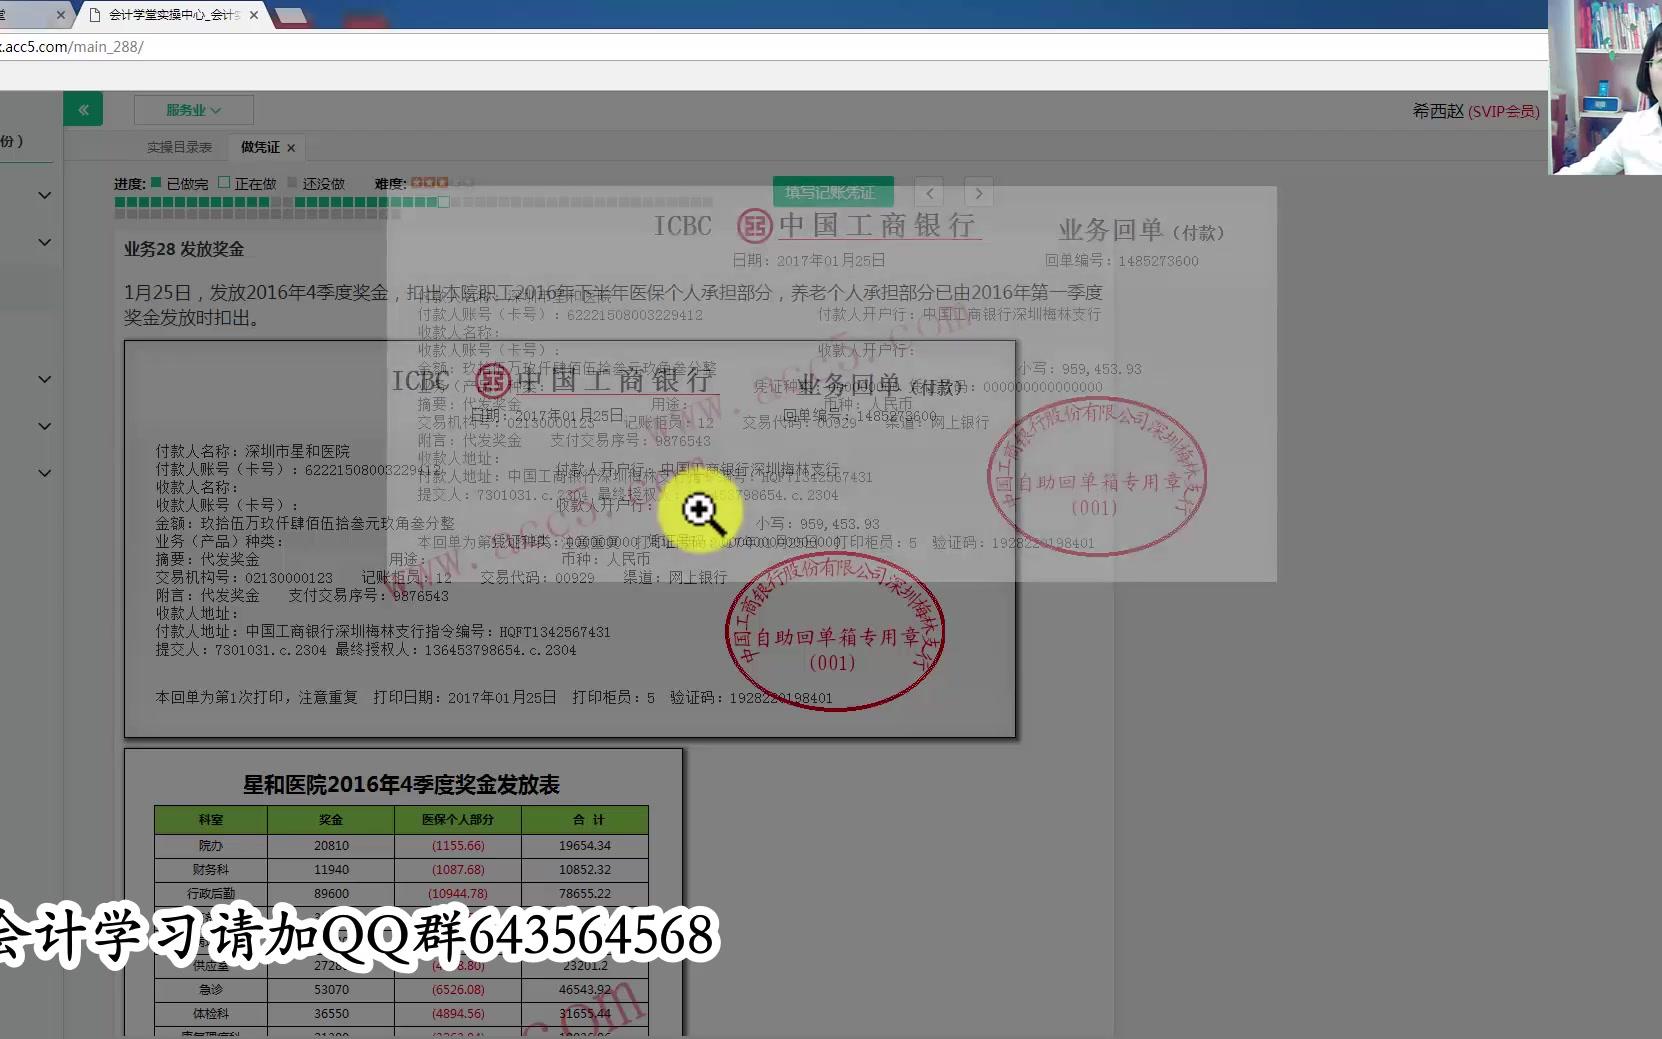1662x1039 pixels.
Task: Click the 已做完 green legend square
Action: [x=156, y=183]
